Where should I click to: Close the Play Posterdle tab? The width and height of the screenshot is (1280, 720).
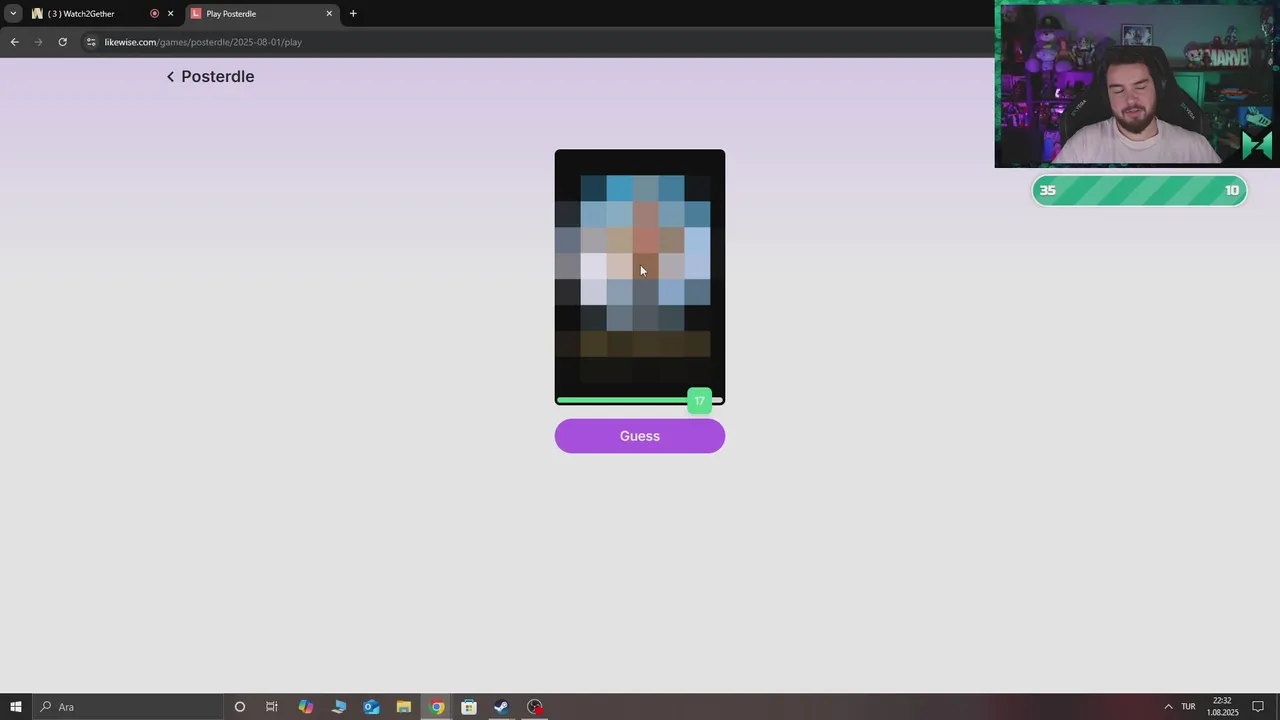tap(329, 14)
